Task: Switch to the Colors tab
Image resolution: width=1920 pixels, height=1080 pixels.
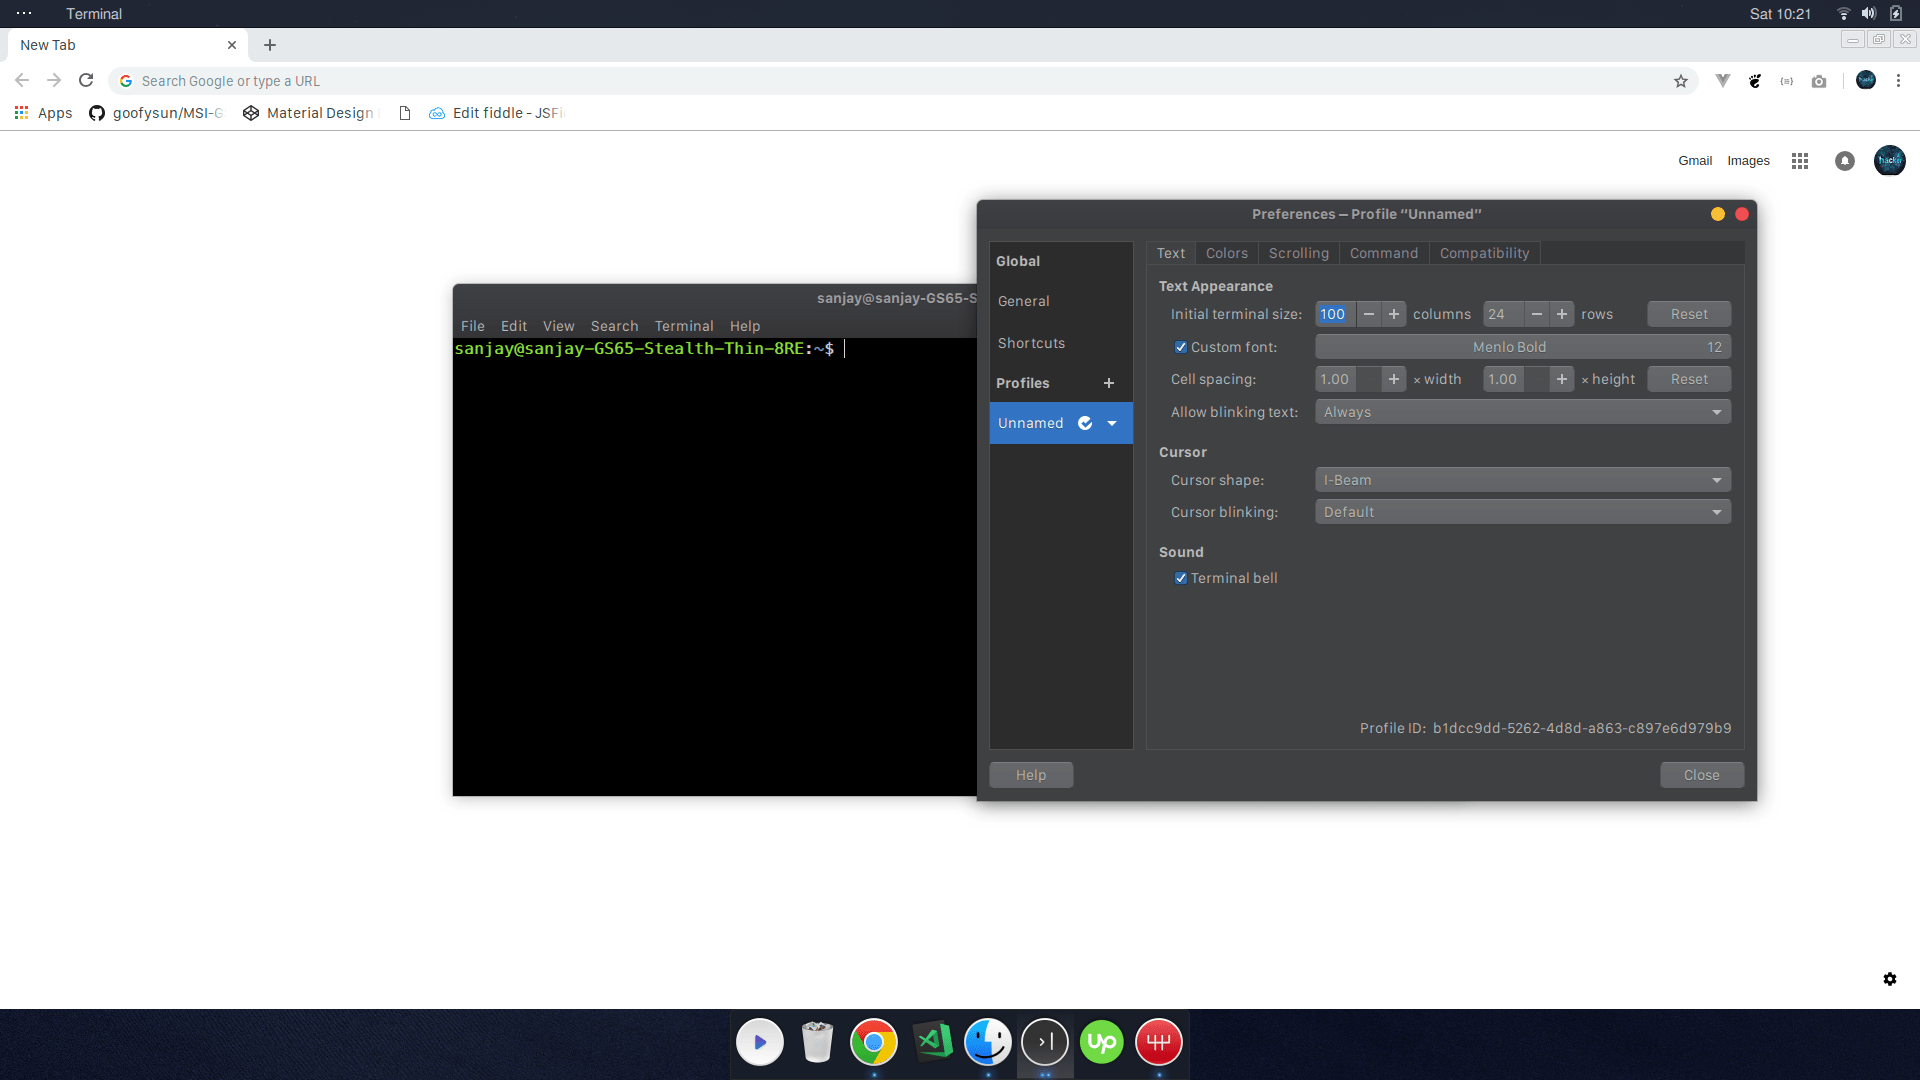Action: click(1226, 253)
